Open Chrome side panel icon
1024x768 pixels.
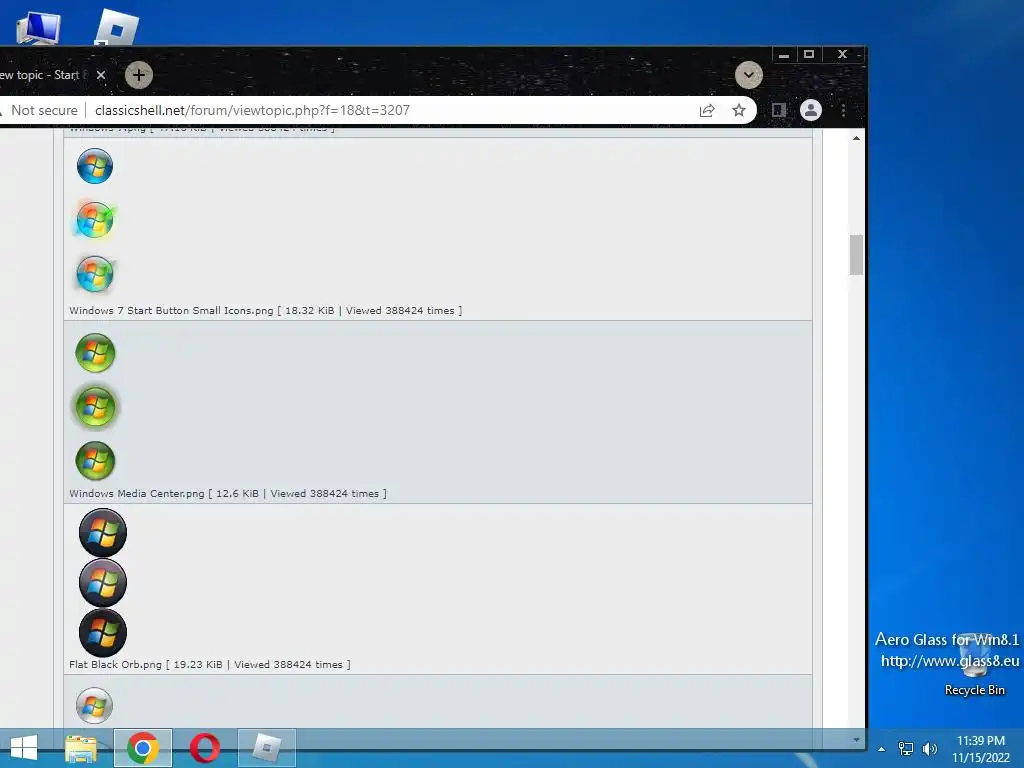[778, 110]
